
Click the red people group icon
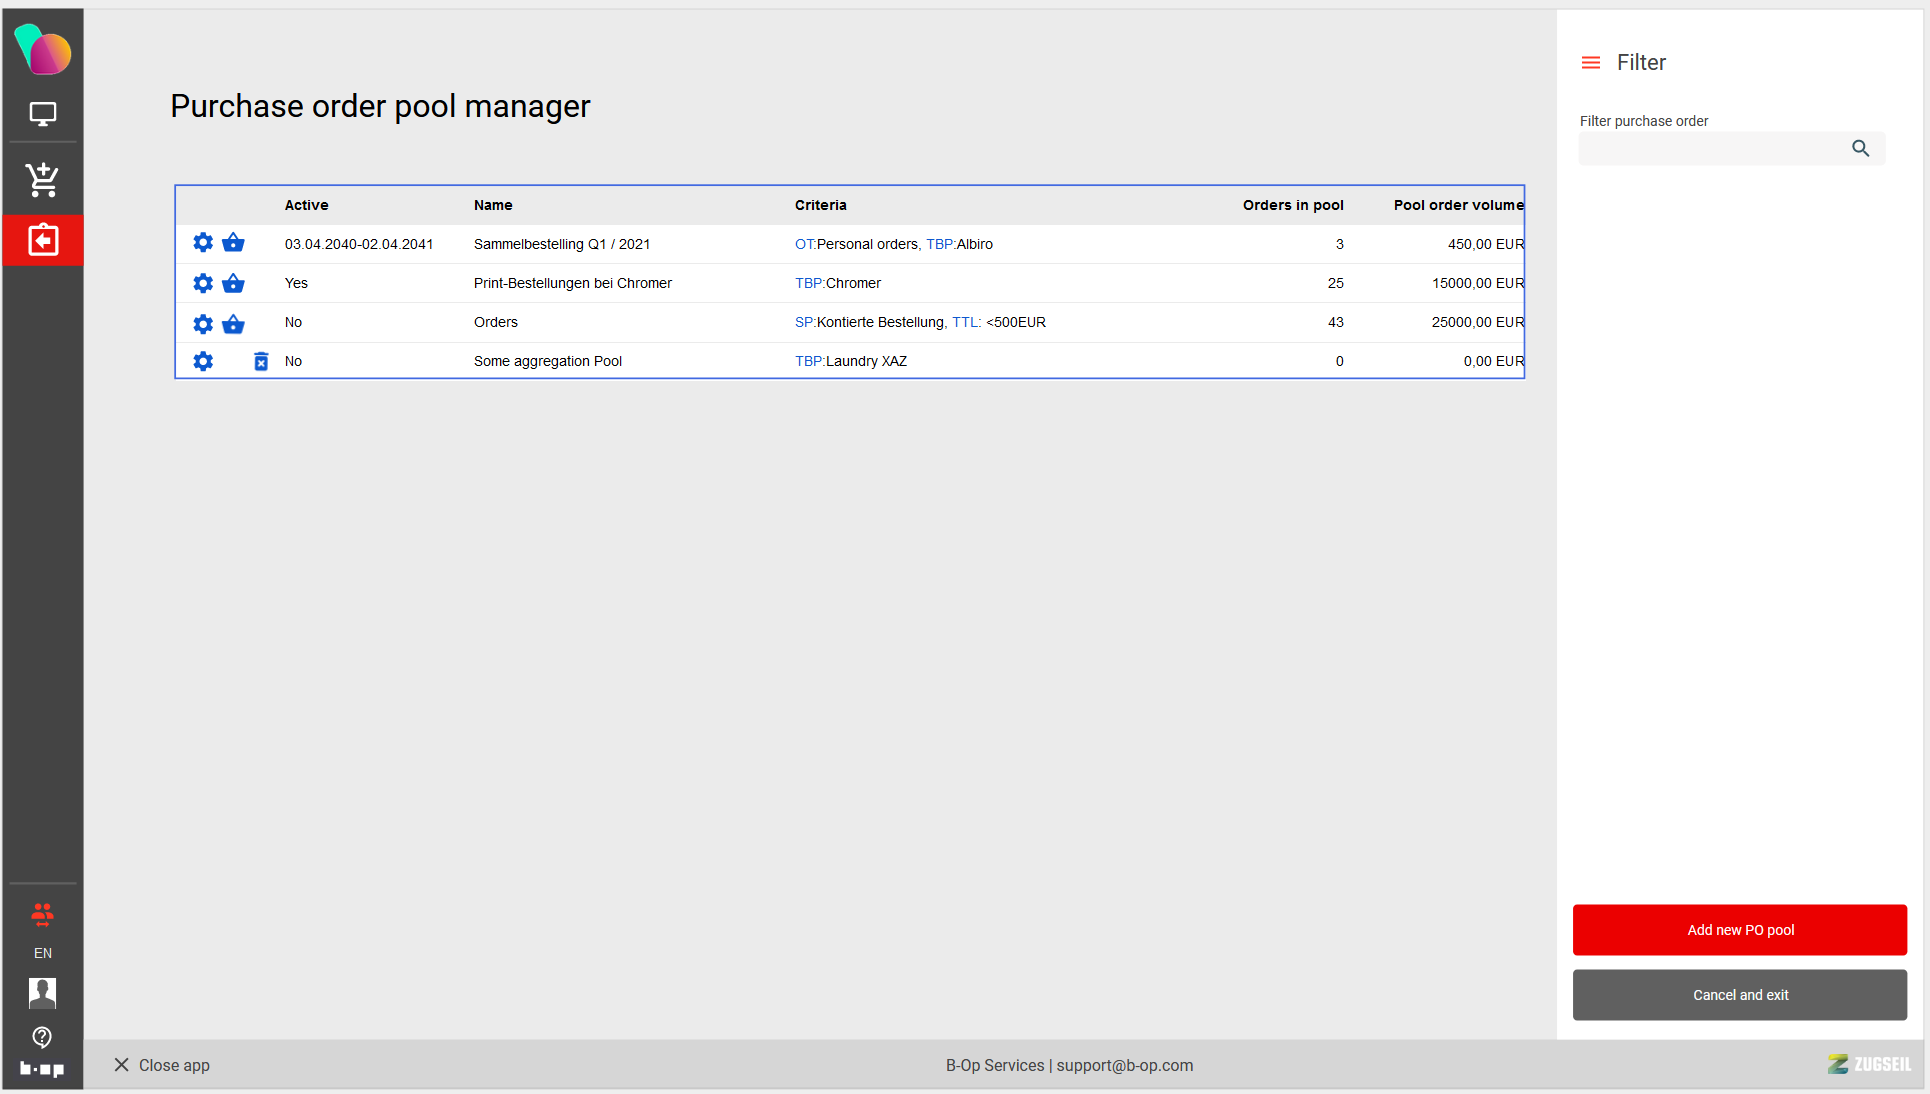(42, 914)
